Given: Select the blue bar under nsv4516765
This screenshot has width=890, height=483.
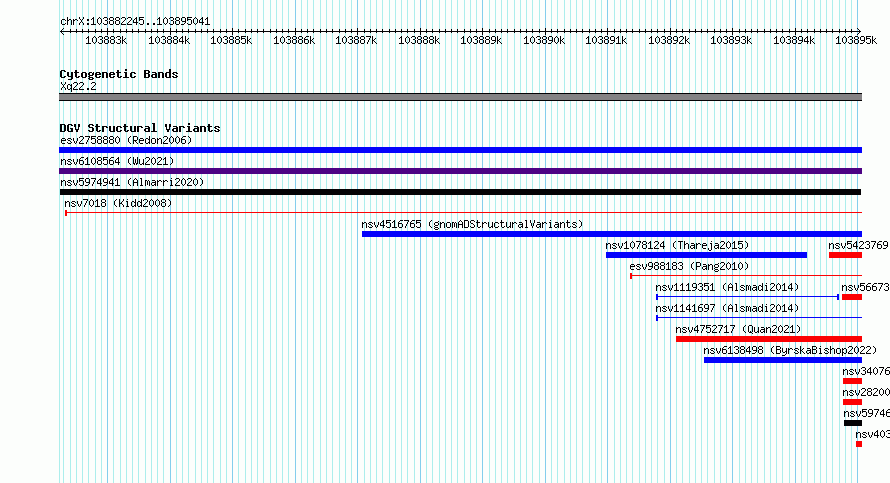Looking at the screenshot, I should tap(612, 234).
